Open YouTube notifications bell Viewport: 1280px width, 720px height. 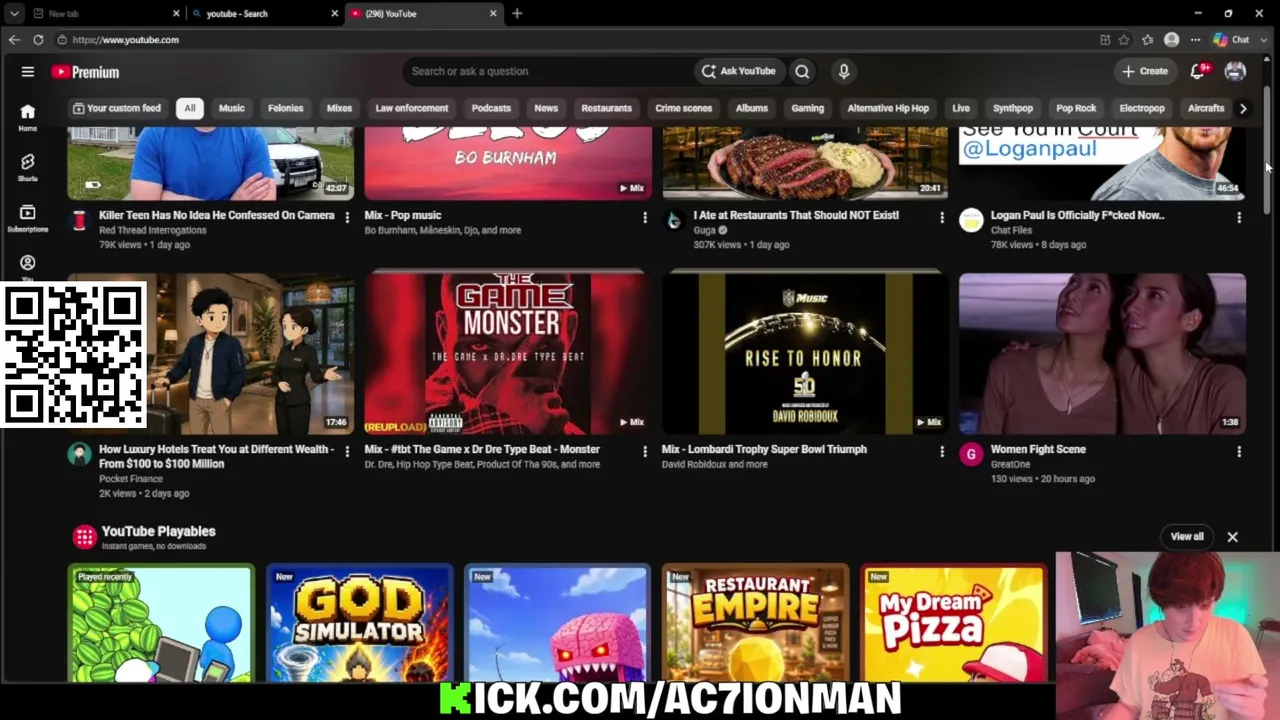[x=1198, y=71]
